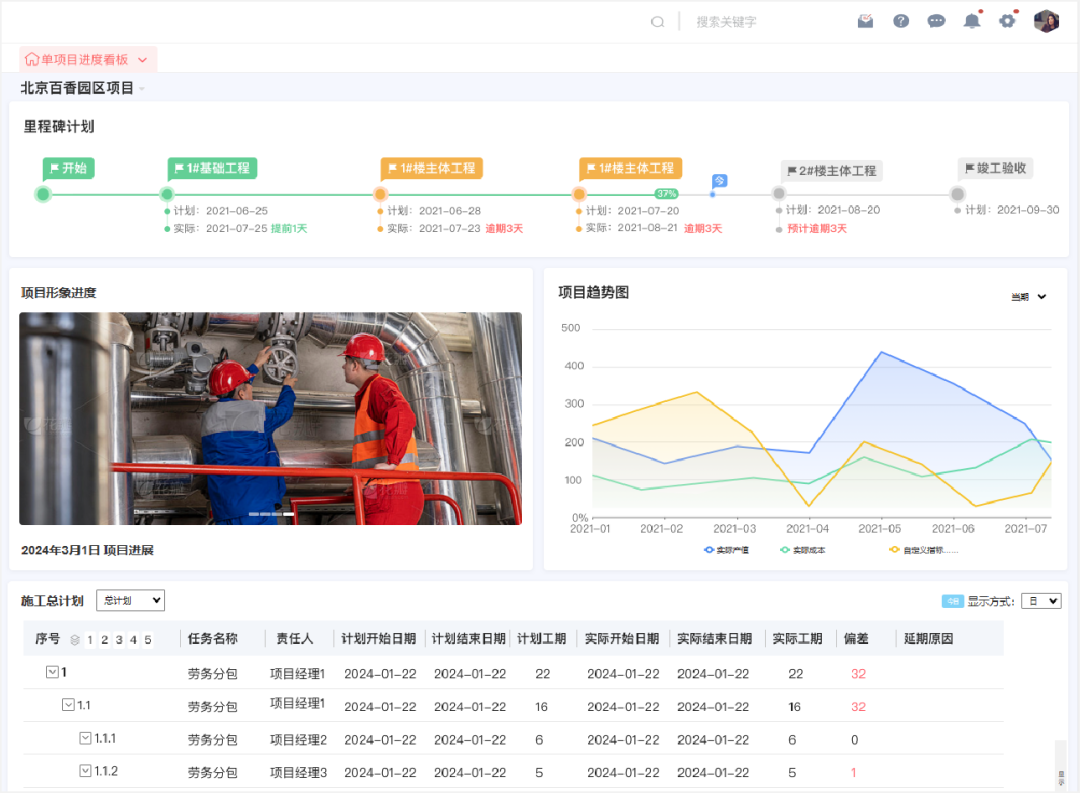Open the mail inbox icon
This screenshot has width=1080, height=793.
[865, 21]
